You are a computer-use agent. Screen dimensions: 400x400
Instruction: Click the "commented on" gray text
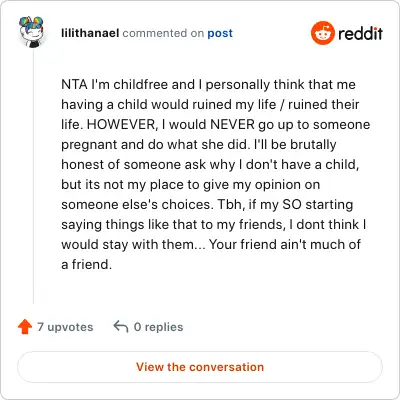pos(163,33)
